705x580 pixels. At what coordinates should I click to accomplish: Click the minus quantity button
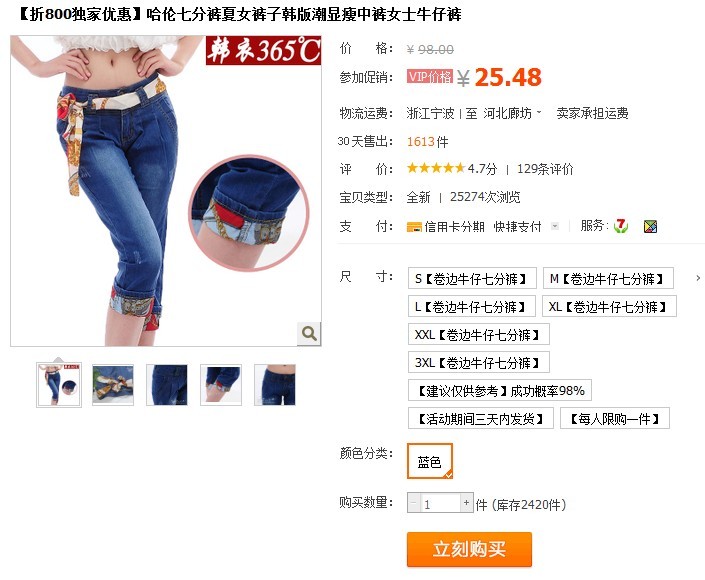pos(414,503)
